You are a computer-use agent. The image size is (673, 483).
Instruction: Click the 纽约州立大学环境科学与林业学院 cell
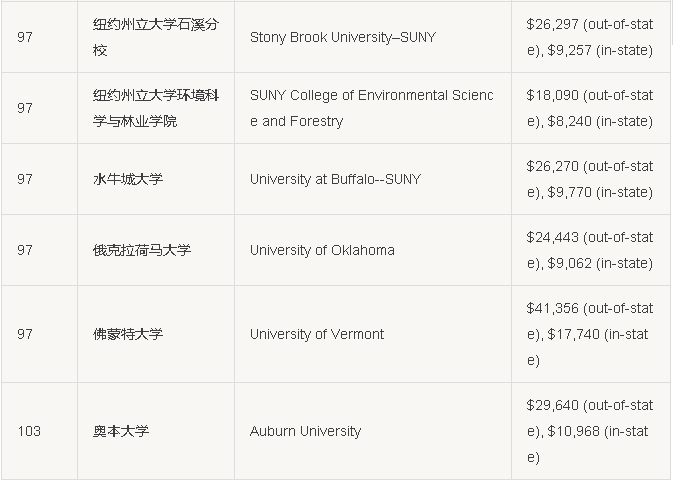click(156, 108)
